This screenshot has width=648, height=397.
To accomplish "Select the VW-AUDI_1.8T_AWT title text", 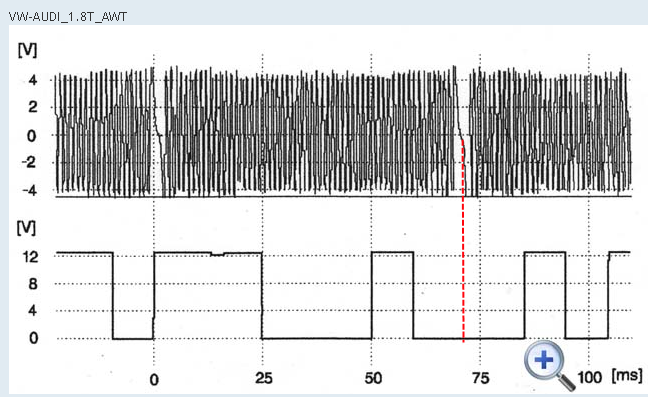I will (x=68, y=17).
